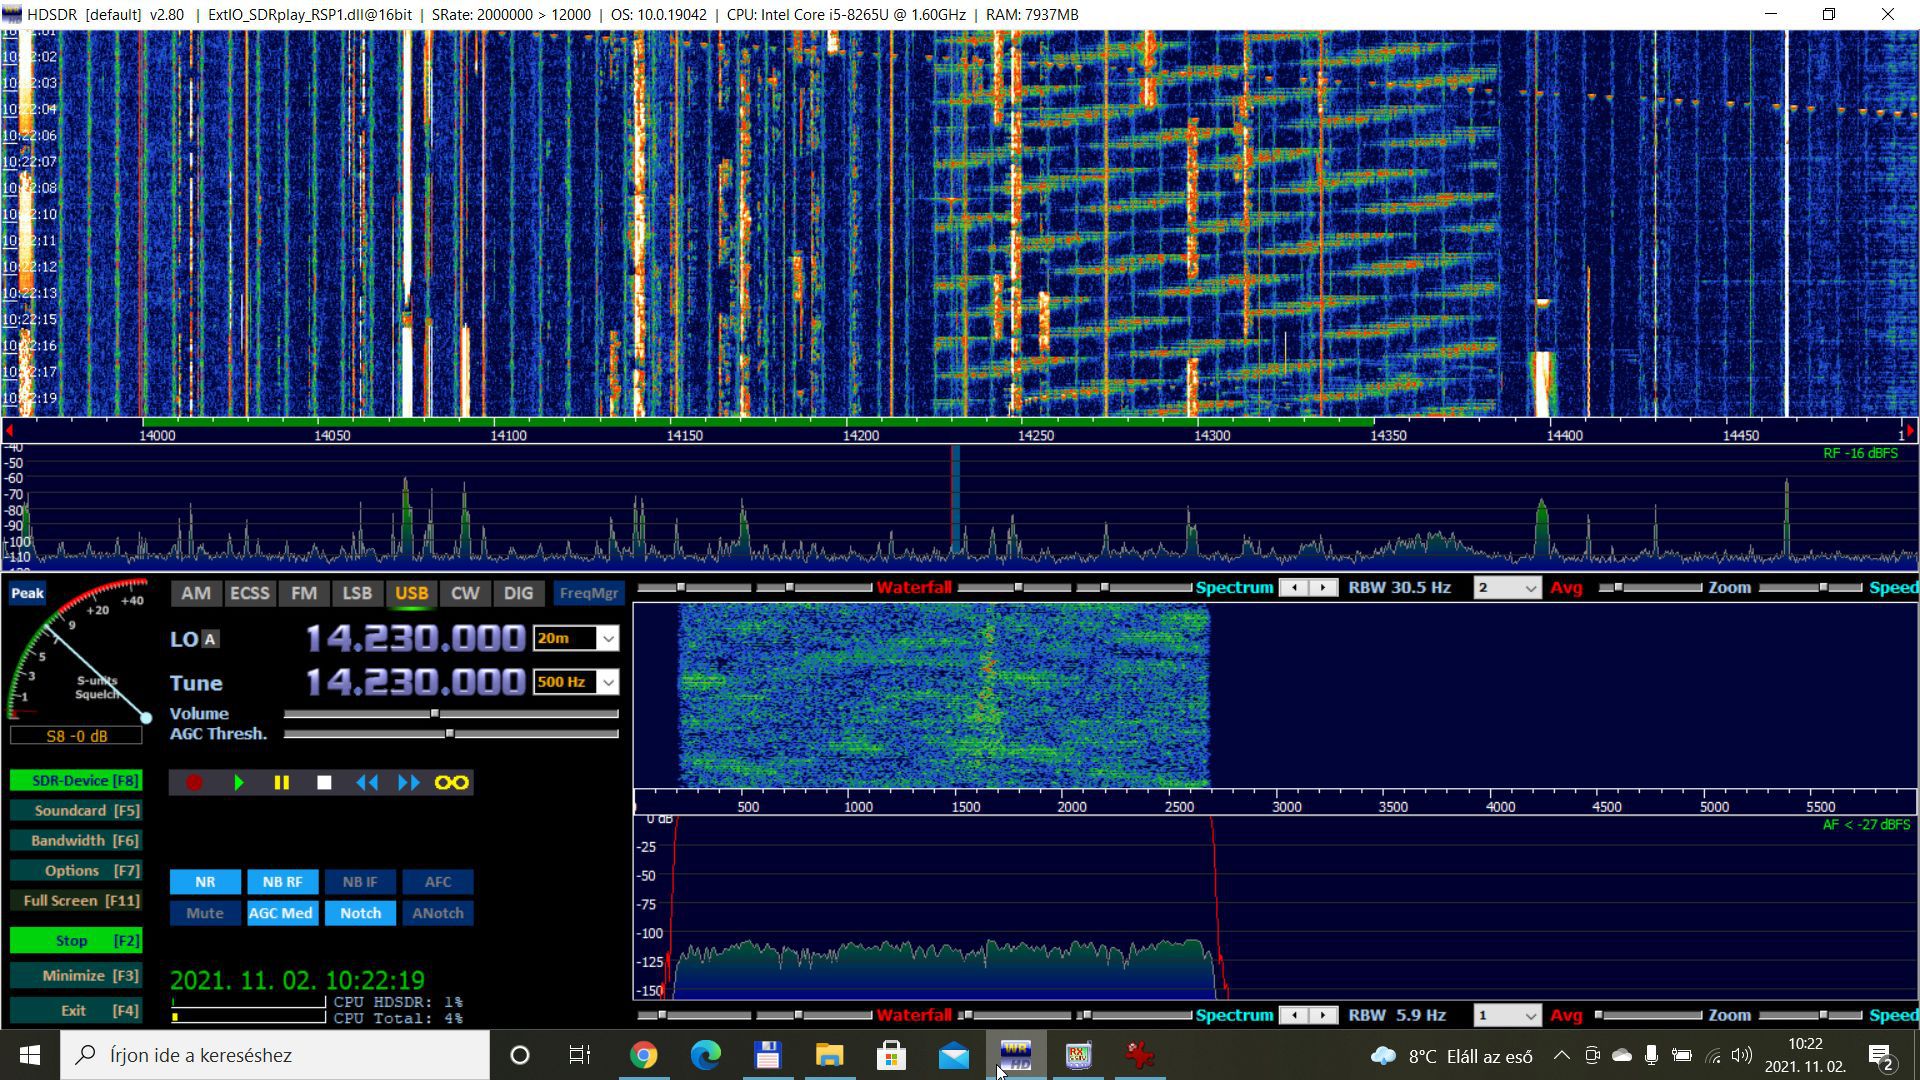1920x1080 pixels.
Task: Click the Tune frequency display
Action: click(x=415, y=683)
